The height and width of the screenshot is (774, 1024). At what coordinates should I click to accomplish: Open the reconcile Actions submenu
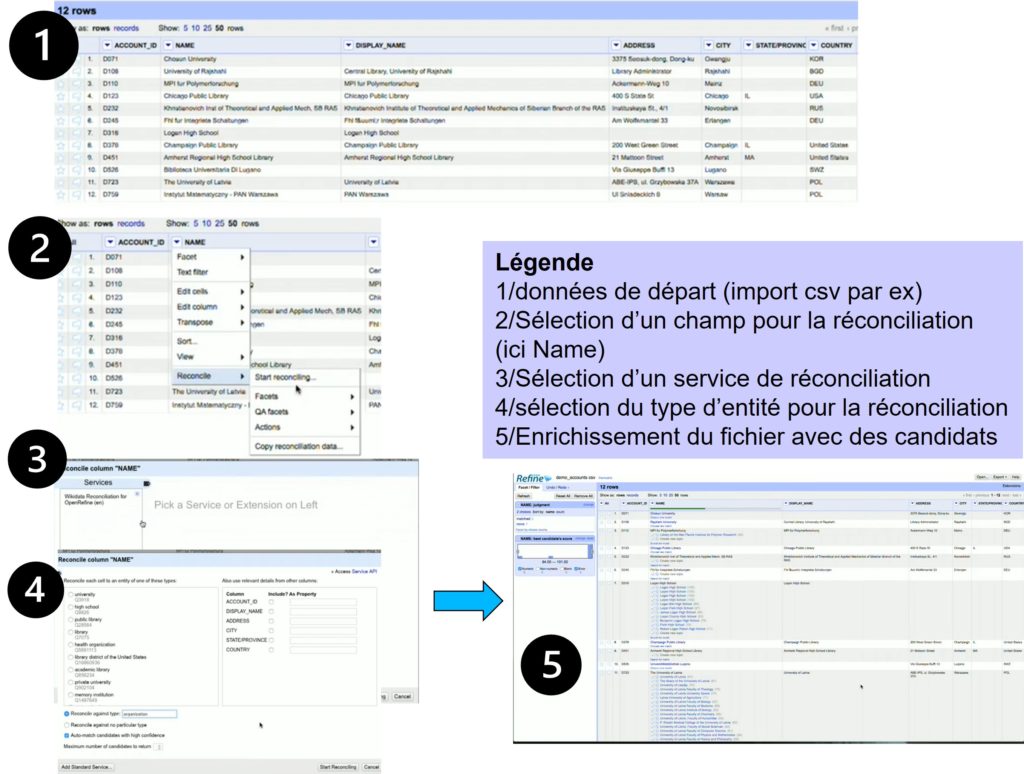click(x=304, y=427)
